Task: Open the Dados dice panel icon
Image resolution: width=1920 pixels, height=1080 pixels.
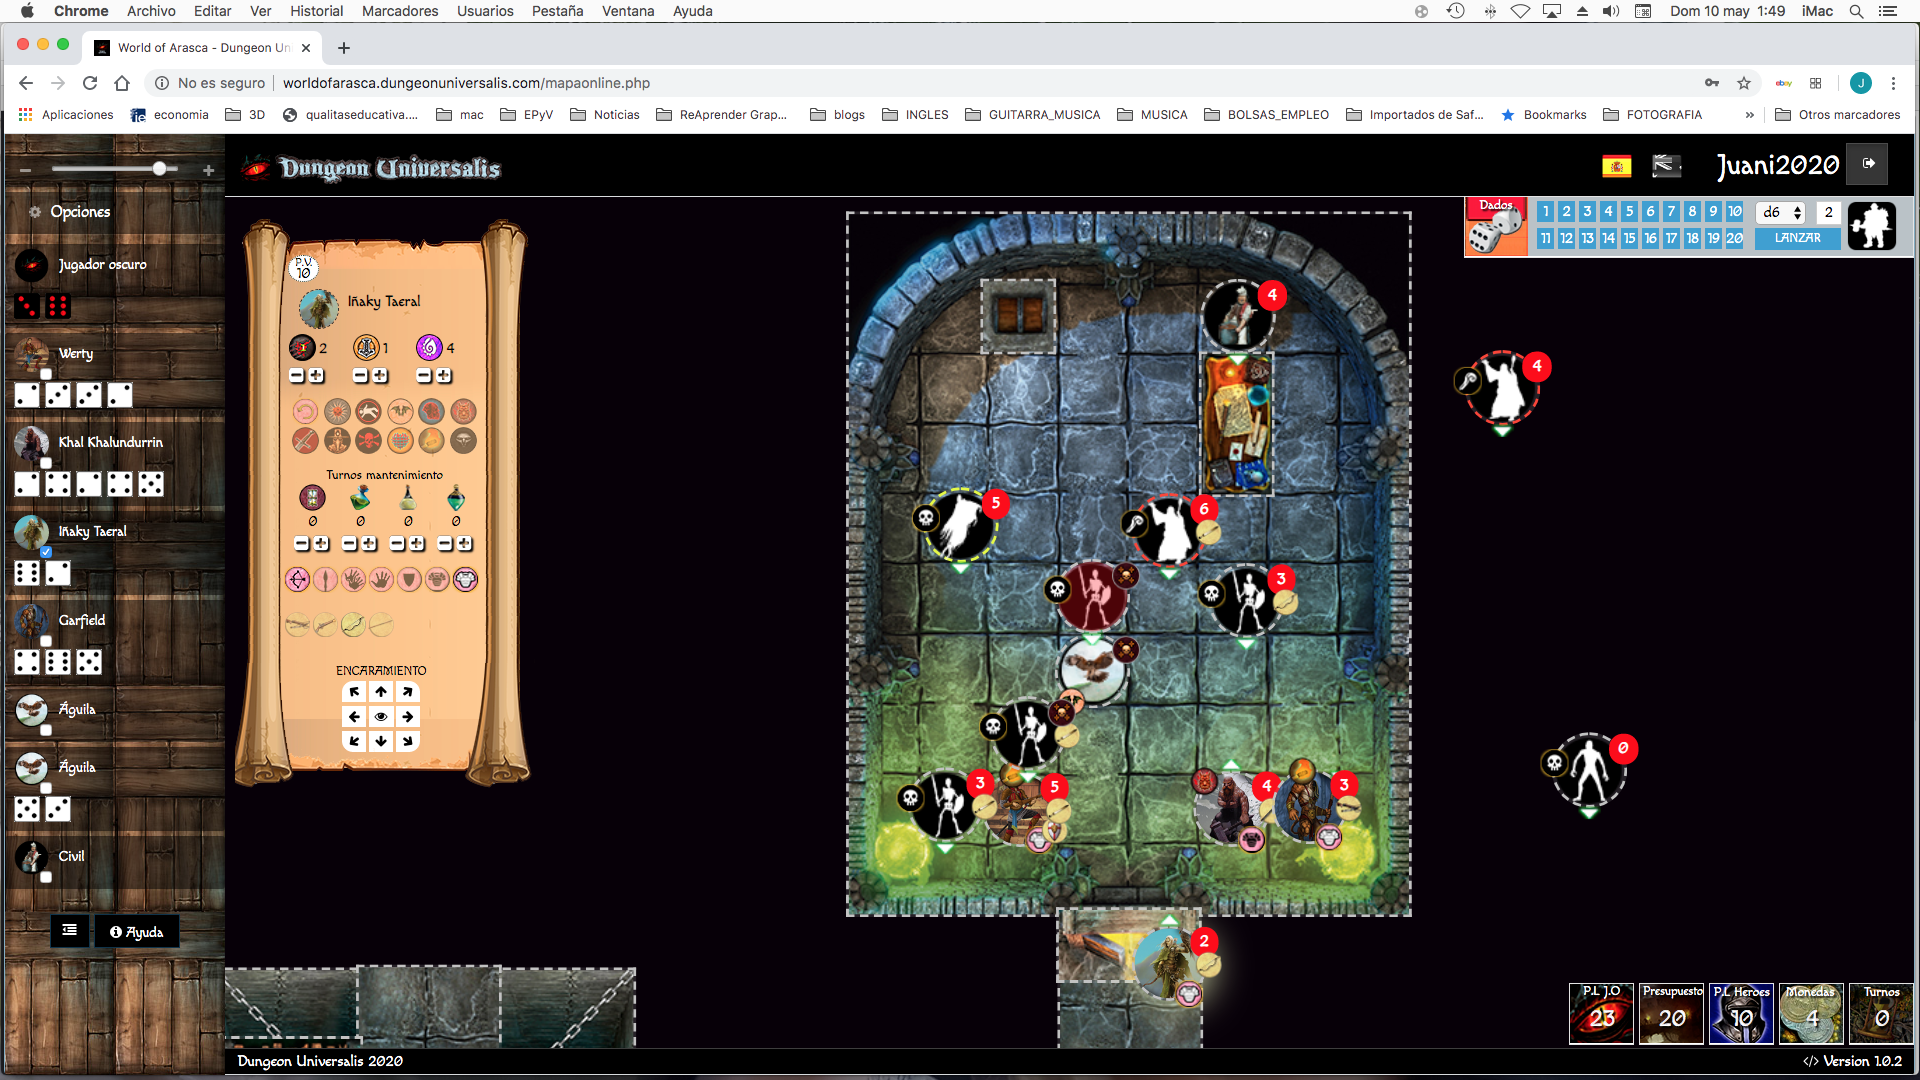Action: click(x=1496, y=227)
